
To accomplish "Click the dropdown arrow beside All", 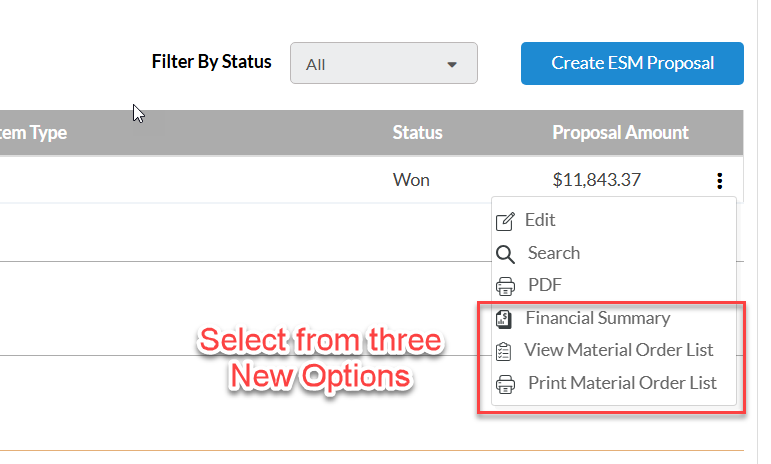I will click(452, 65).
